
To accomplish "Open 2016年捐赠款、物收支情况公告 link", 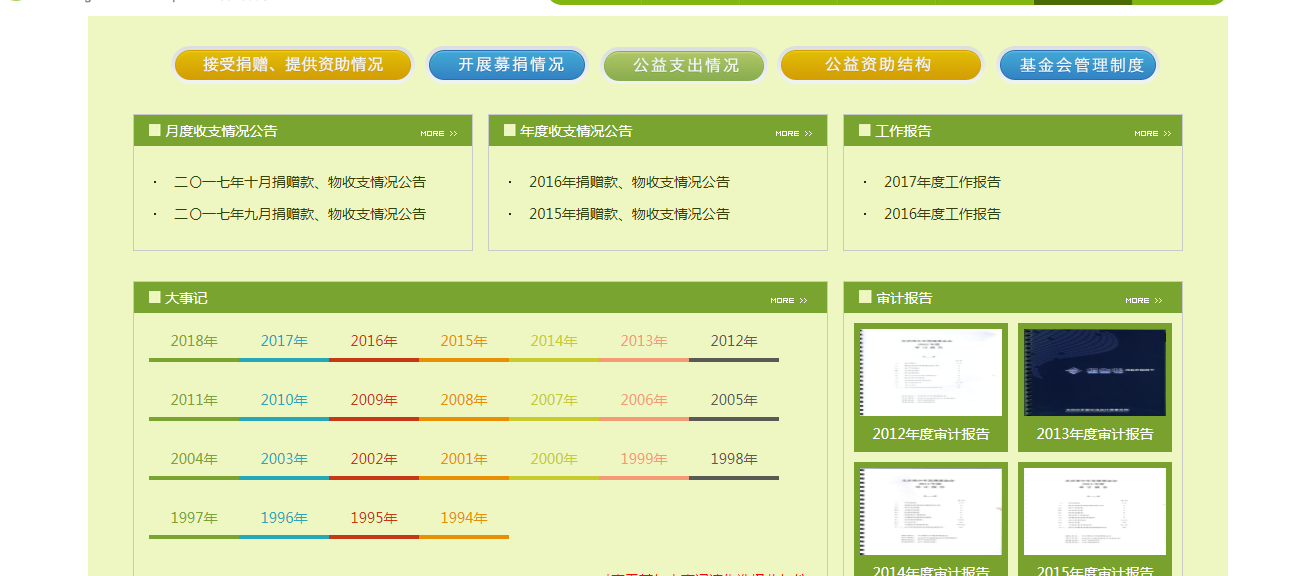I will (629, 182).
